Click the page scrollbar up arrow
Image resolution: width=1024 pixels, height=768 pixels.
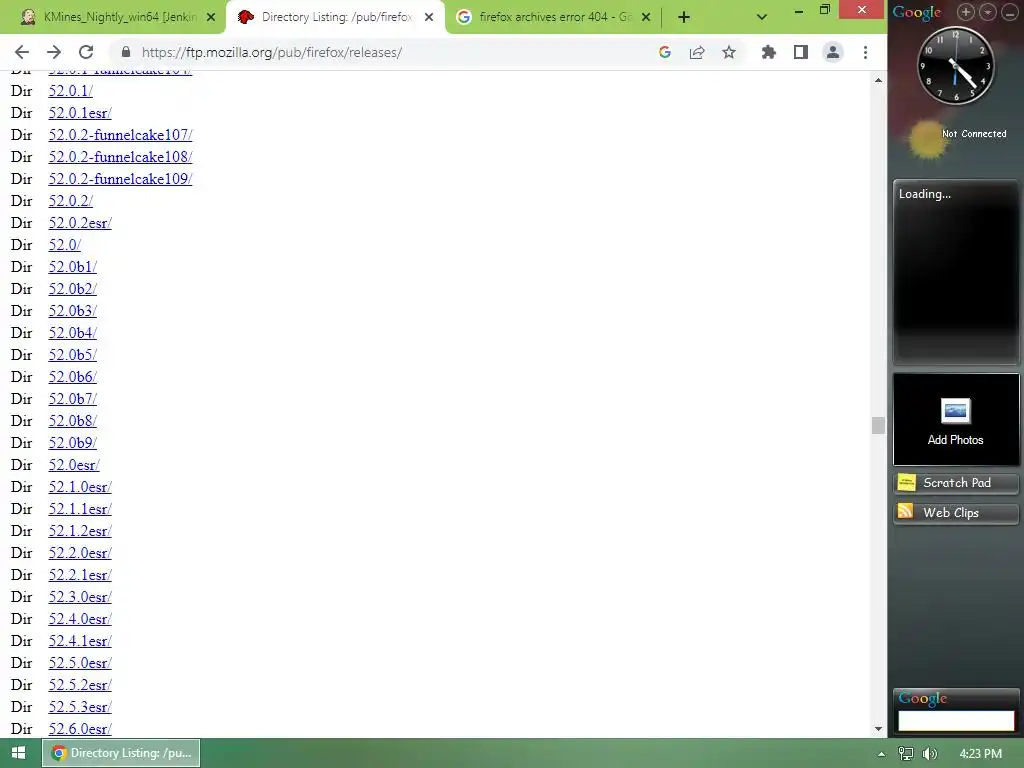pos(878,80)
